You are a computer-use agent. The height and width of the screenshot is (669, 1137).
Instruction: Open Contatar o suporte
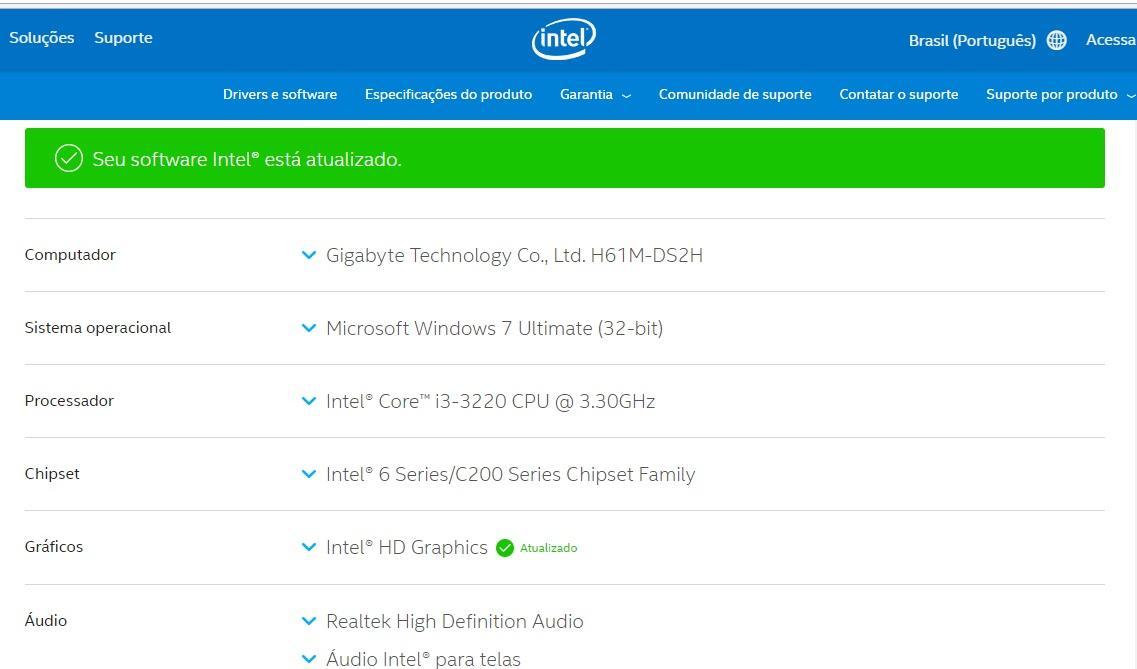898,94
